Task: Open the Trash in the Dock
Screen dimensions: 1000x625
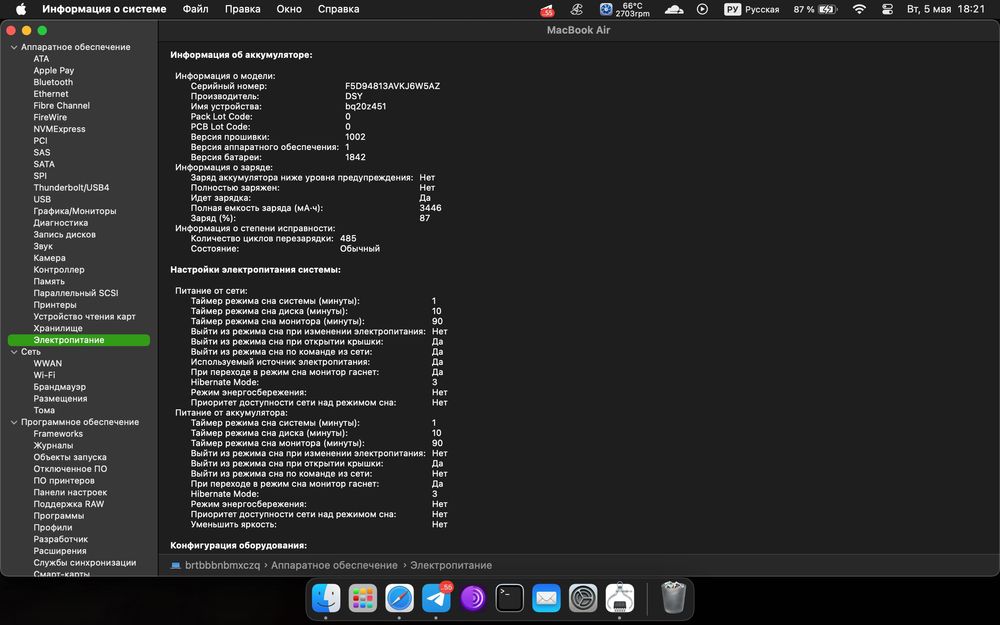Action: [x=673, y=598]
